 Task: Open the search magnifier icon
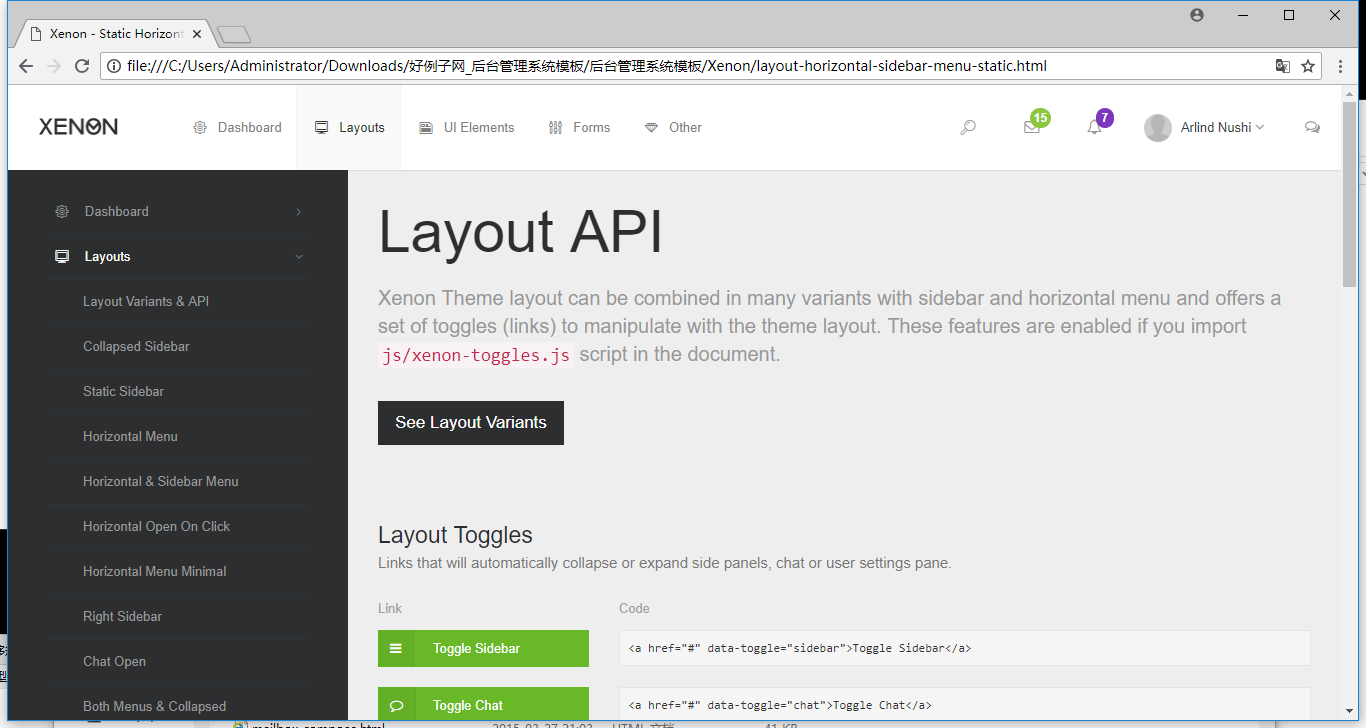(968, 127)
